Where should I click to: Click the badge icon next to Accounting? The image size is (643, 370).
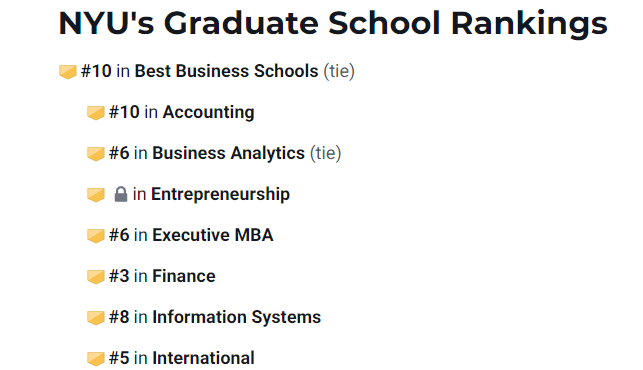(96, 112)
